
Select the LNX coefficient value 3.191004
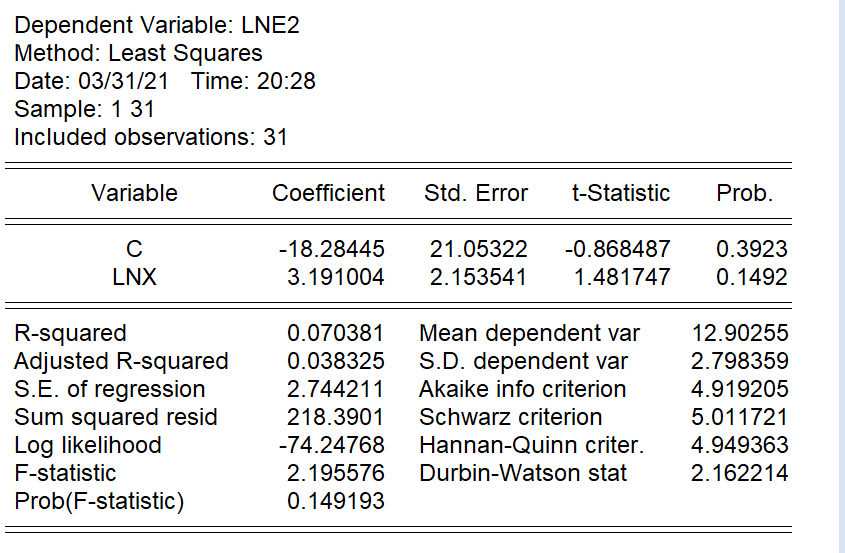335,277
